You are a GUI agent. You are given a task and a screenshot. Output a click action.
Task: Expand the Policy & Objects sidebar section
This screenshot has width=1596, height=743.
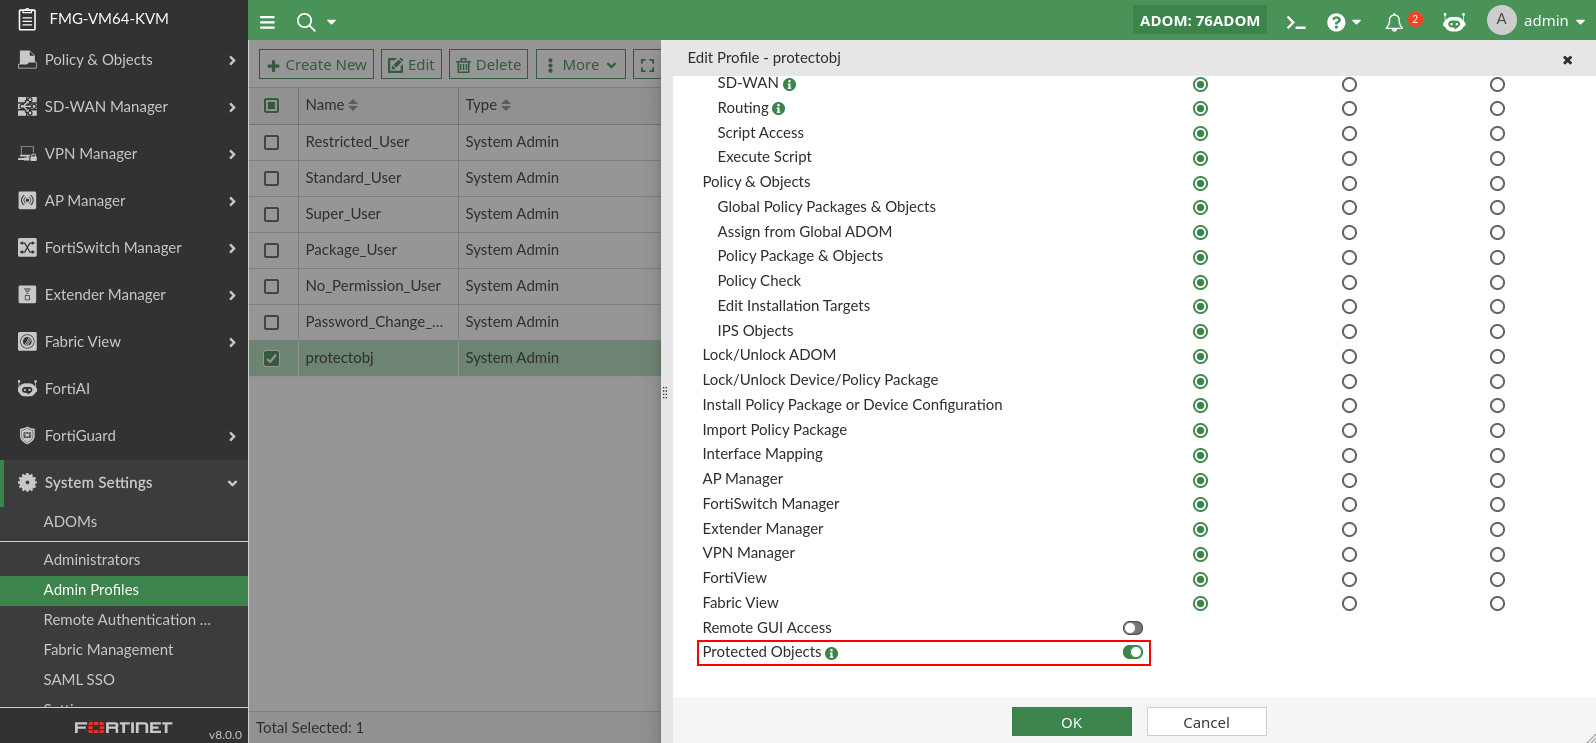[x=124, y=60]
